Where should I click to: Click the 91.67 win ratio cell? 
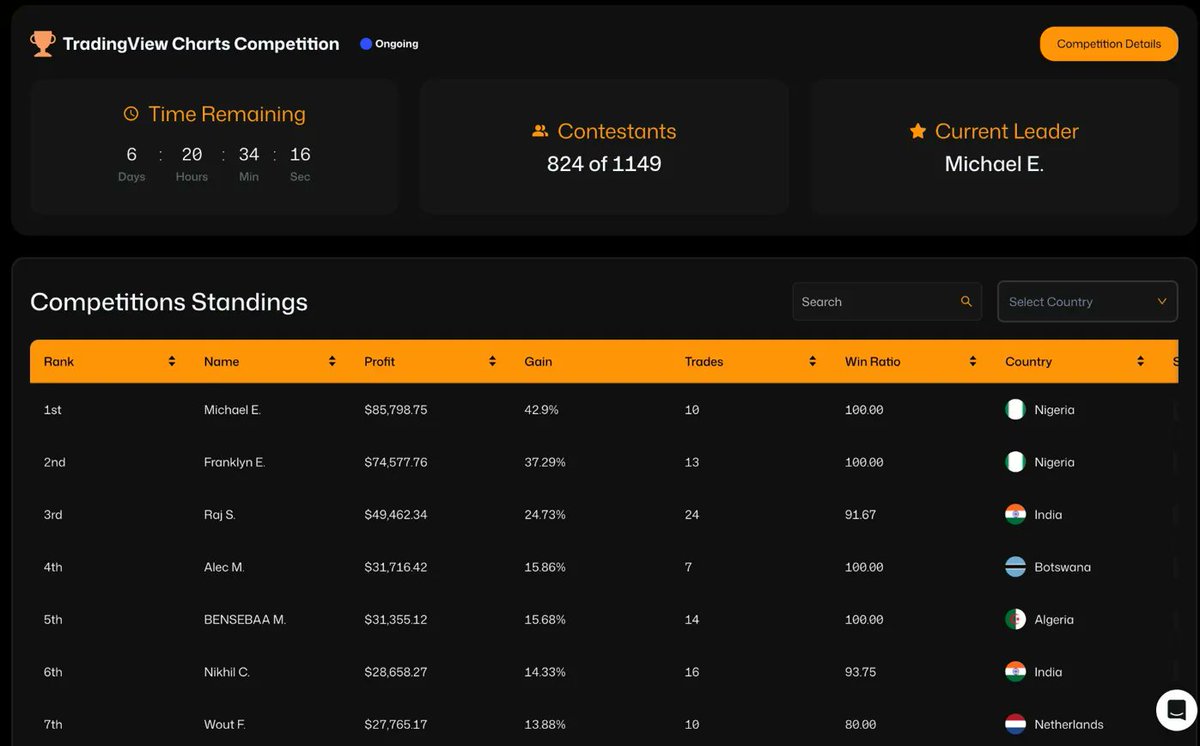(x=860, y=515)
